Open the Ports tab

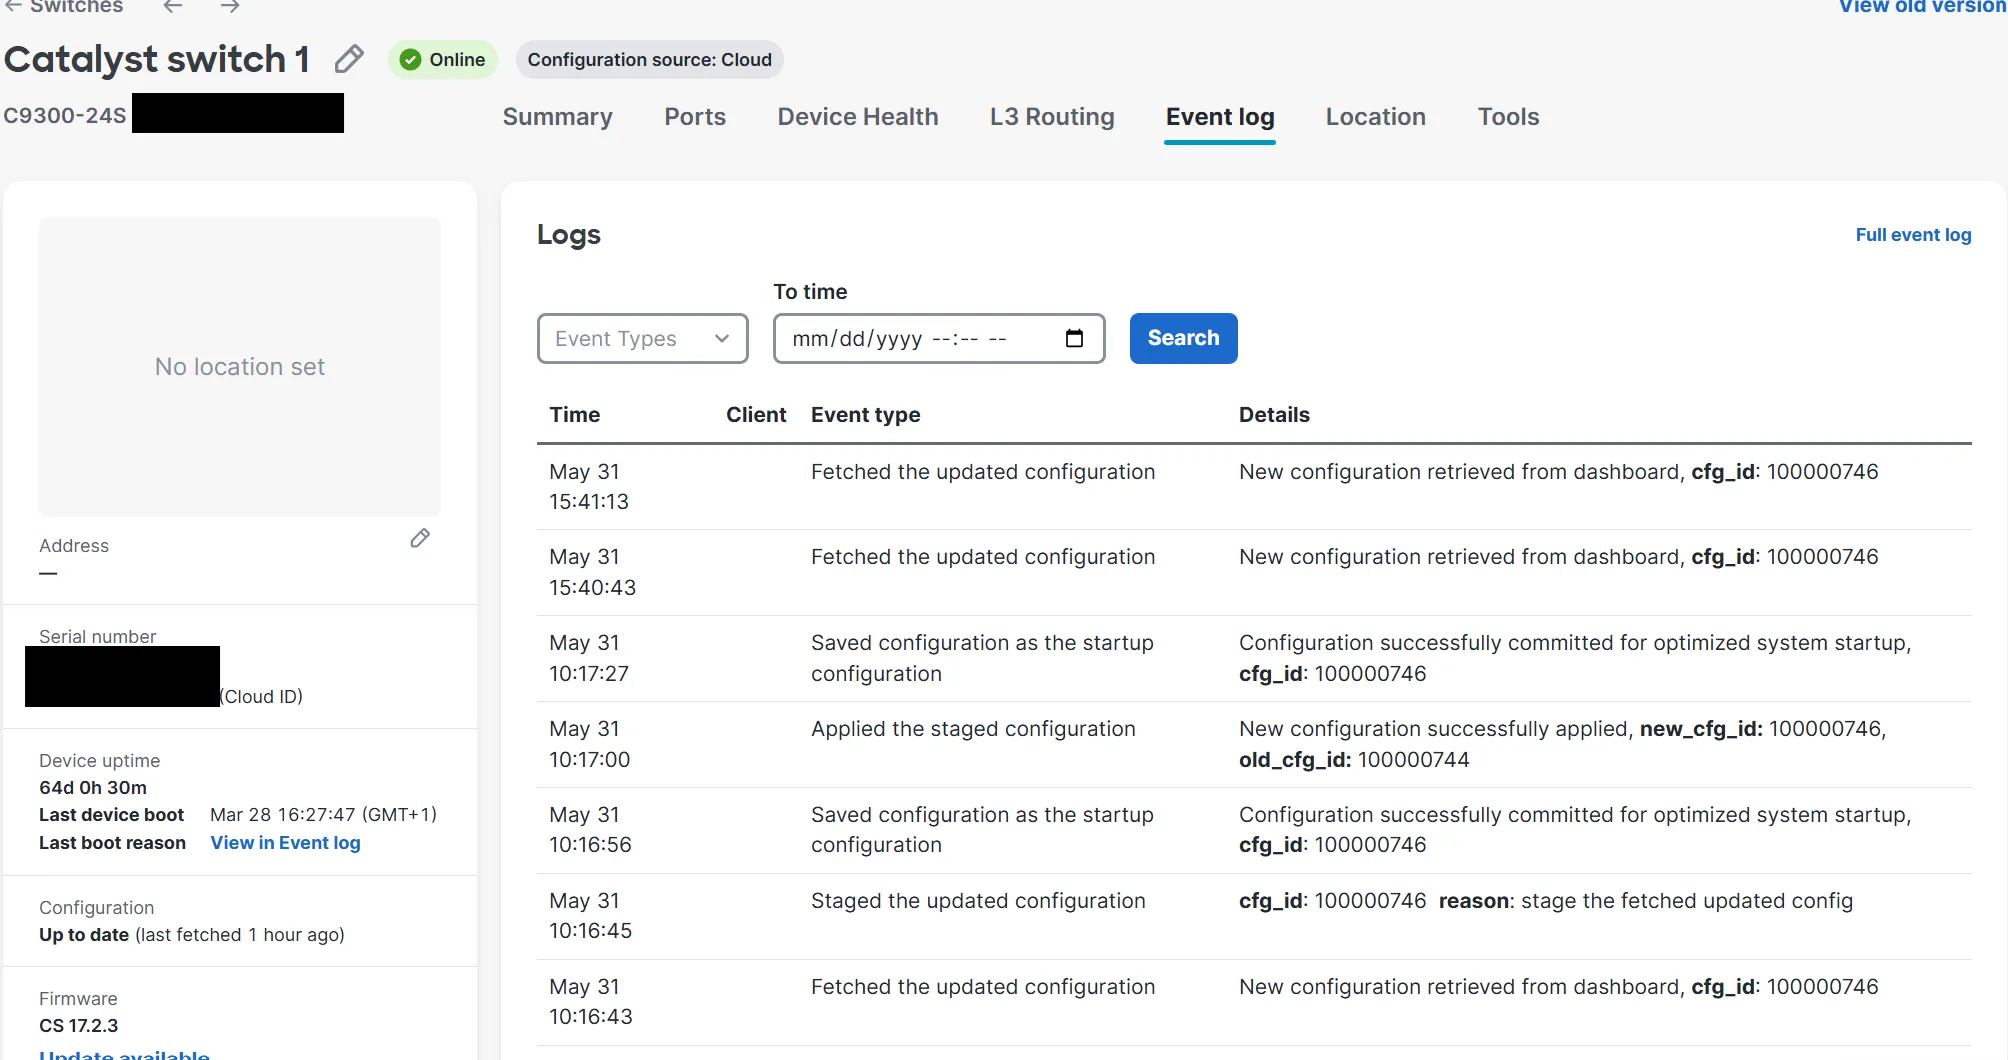(695, 117)
